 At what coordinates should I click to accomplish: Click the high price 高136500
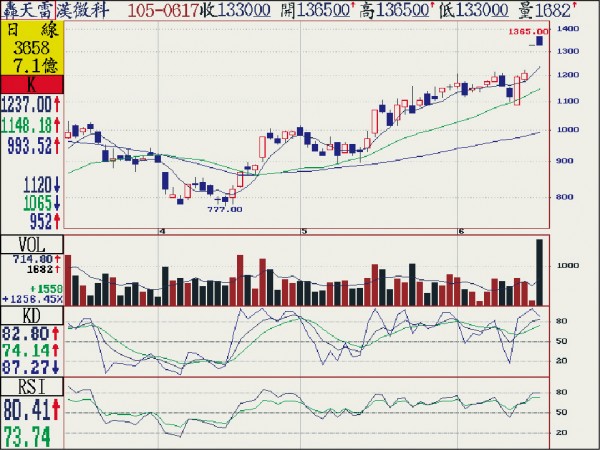[x=395, y=11]
